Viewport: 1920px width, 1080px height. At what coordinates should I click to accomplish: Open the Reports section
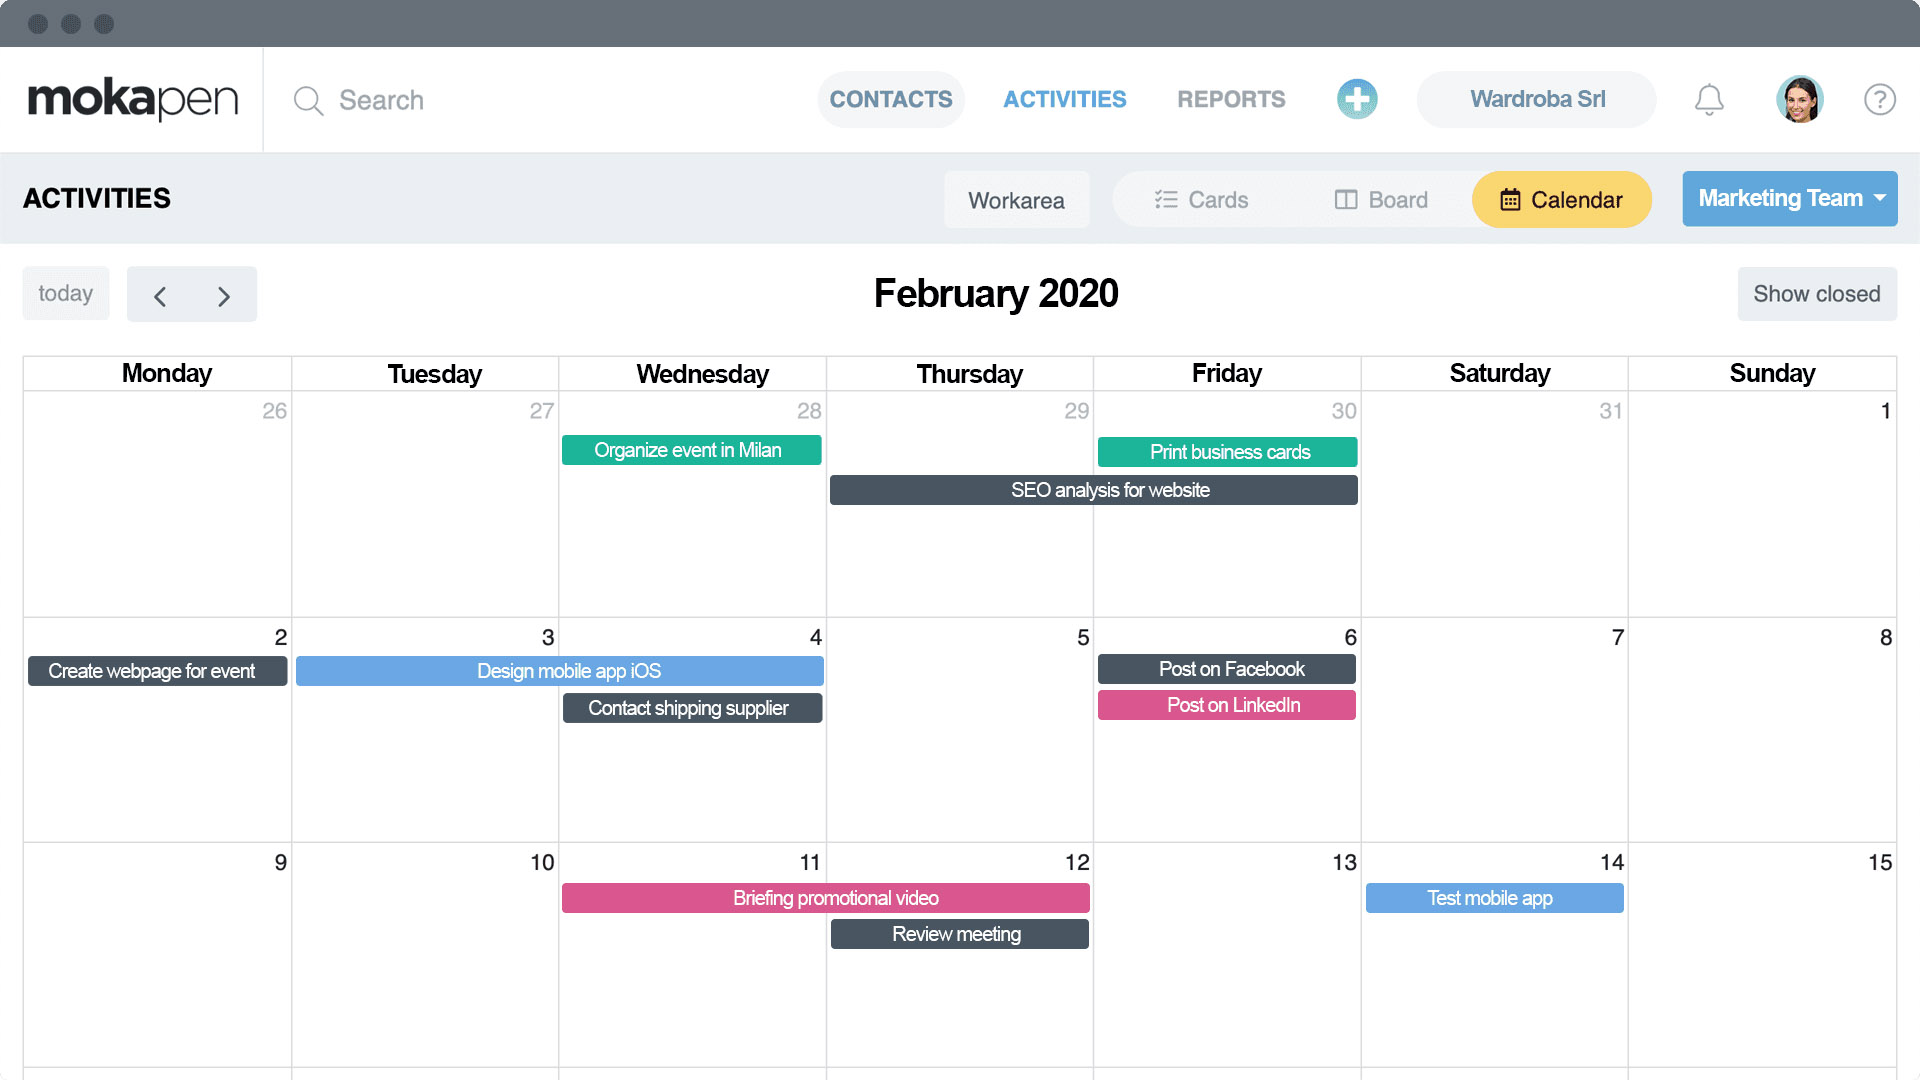pyautogui.click(x=1231, y=99)
